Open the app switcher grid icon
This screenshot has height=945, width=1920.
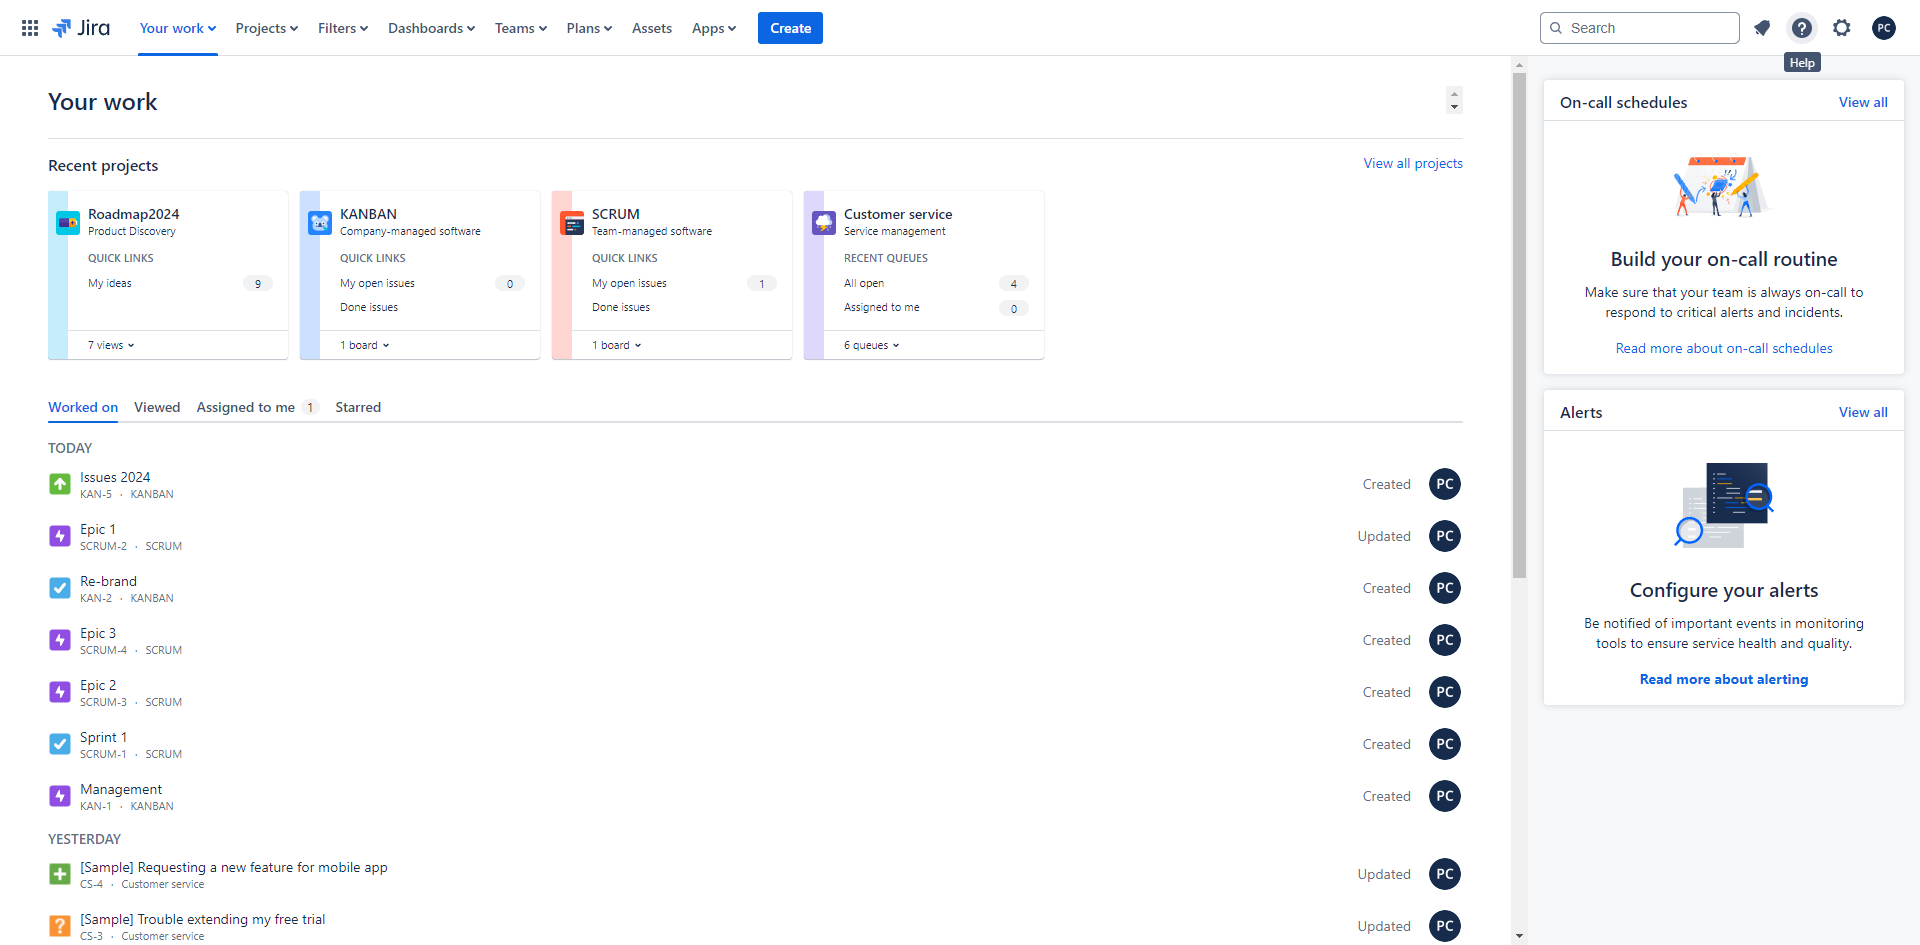30,28
